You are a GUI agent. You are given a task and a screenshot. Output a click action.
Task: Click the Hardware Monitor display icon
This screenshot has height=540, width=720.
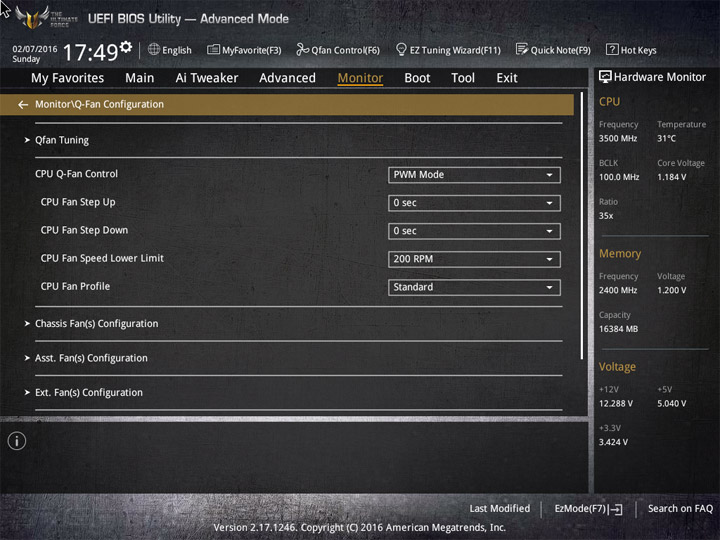coord(605,77)
